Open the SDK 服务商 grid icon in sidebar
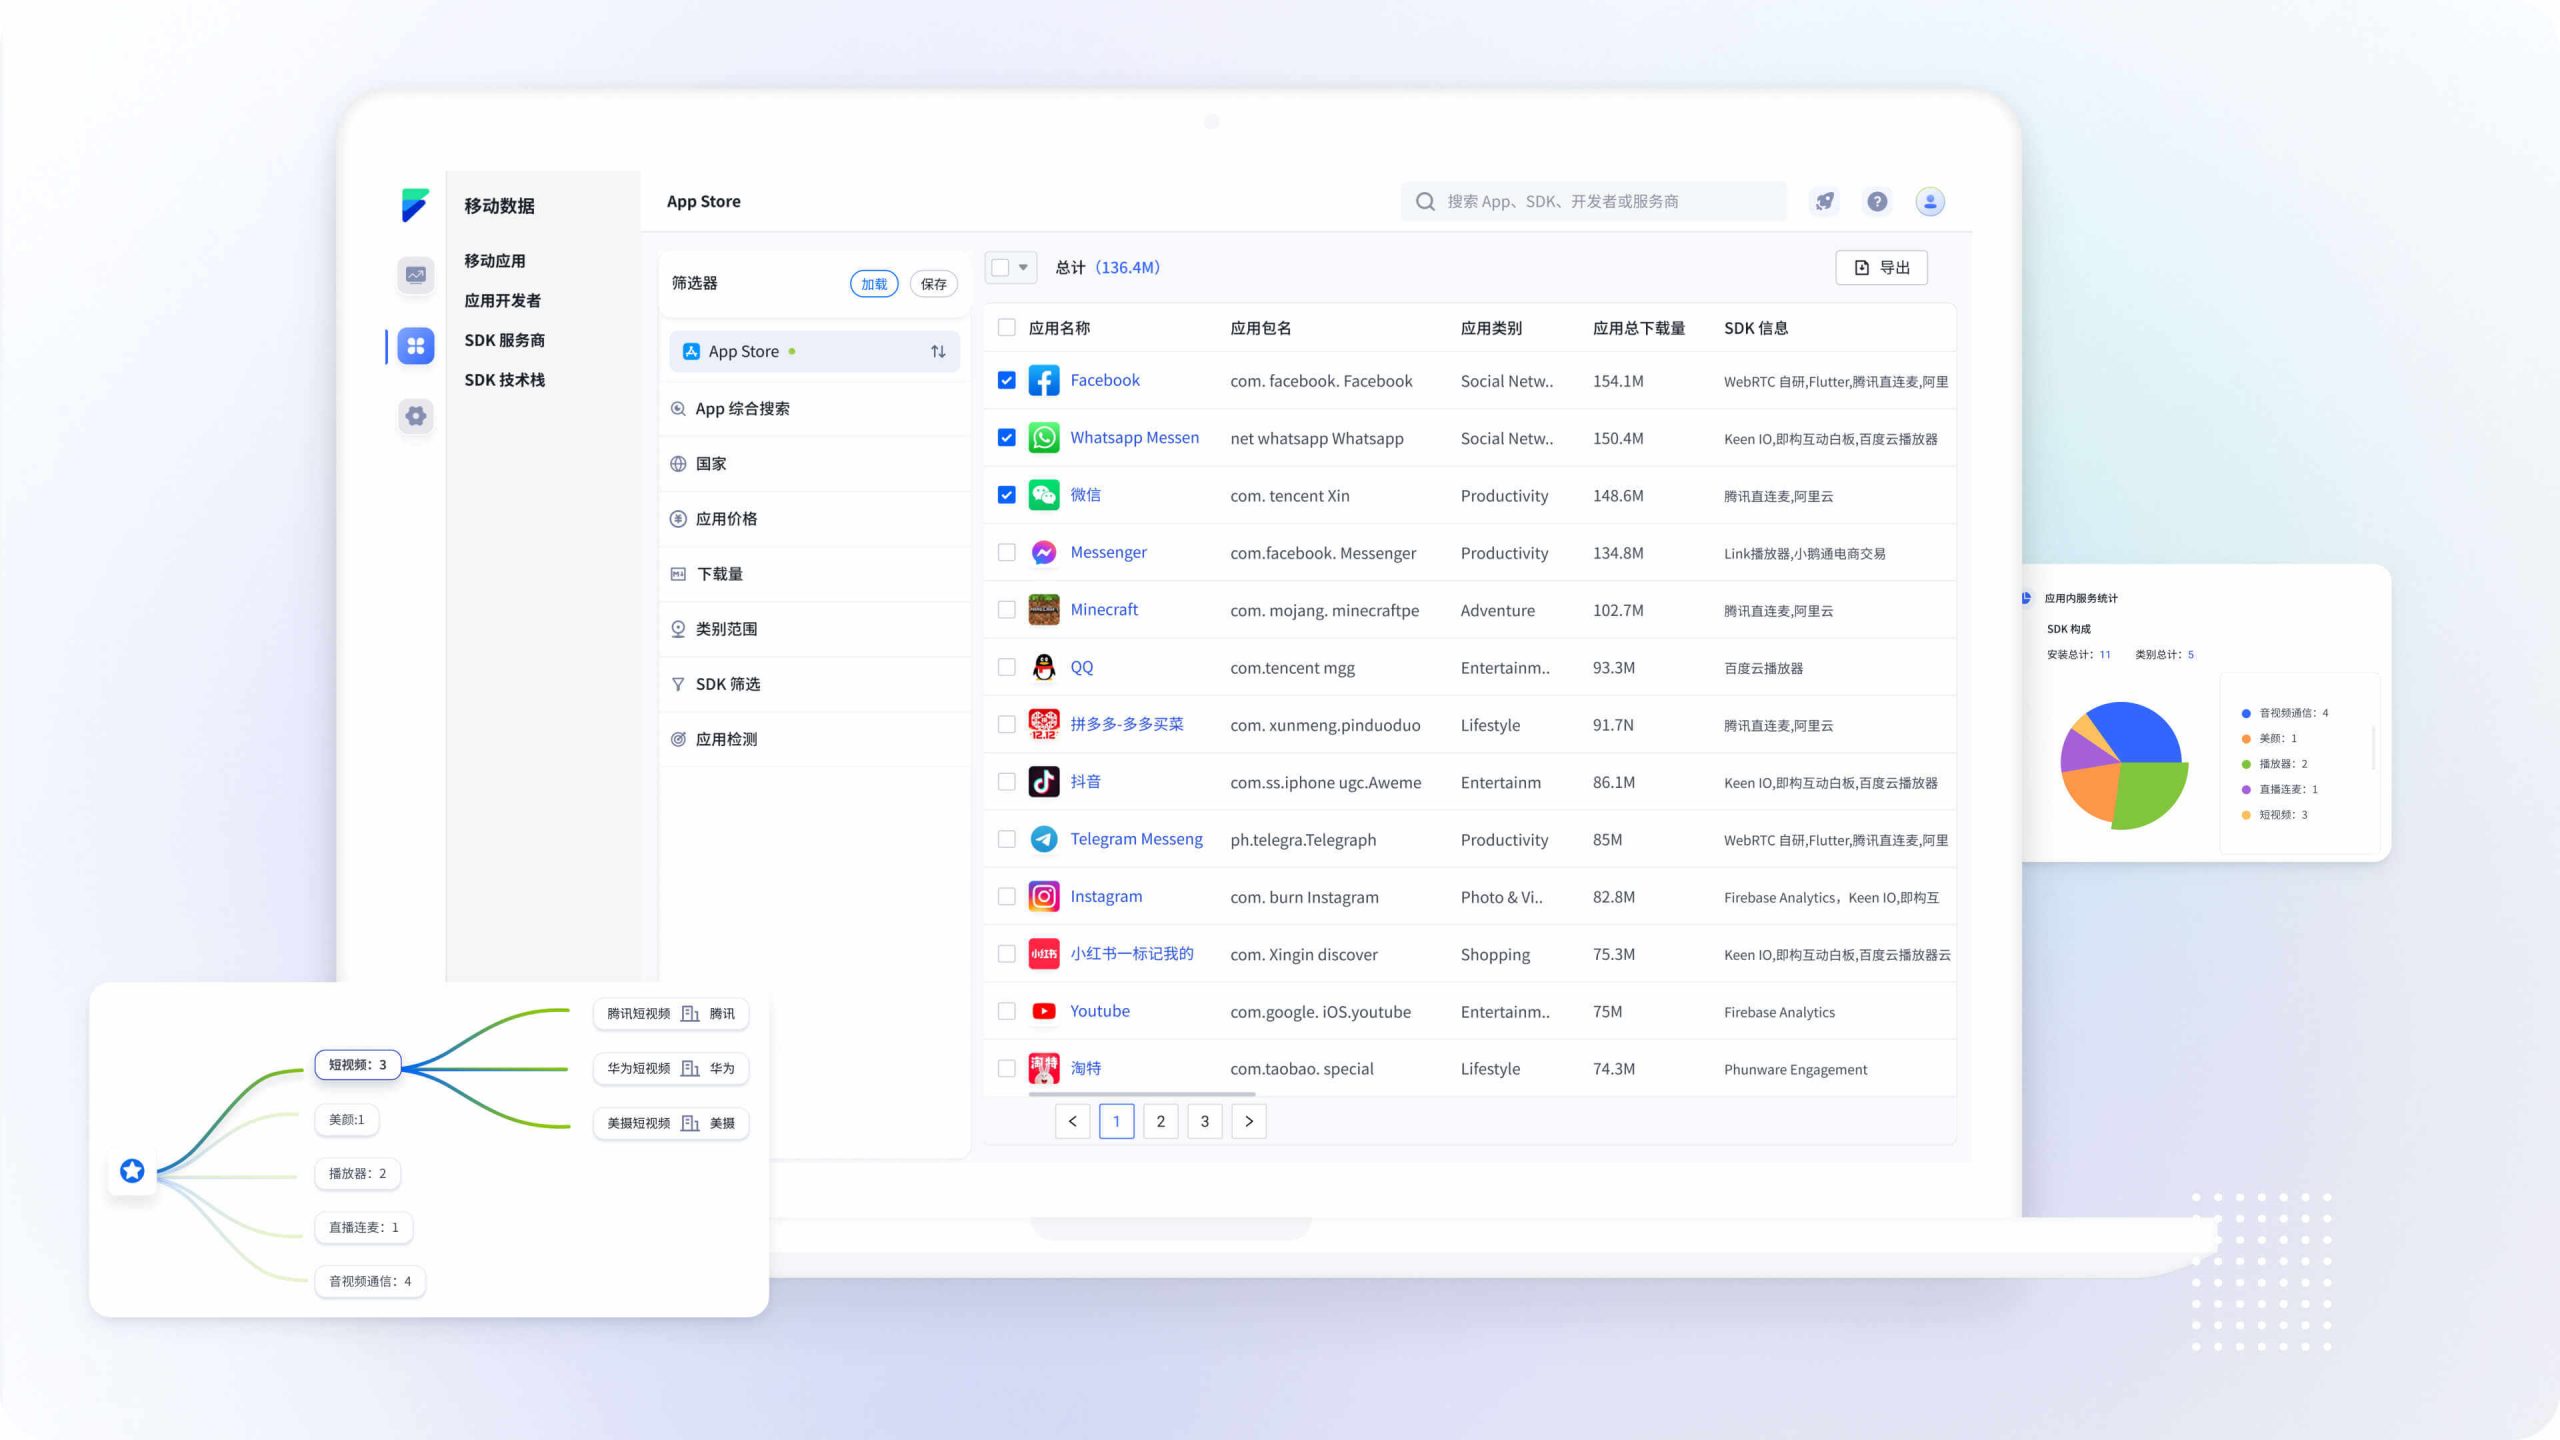This screenshot has width=2560, height=1440. click(x=414, y=346)
